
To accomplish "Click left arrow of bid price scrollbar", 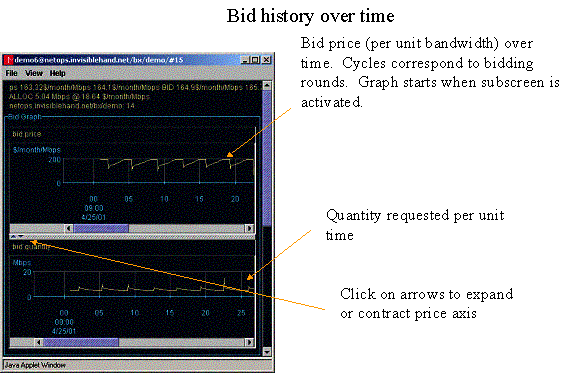I will click(69, 228).
